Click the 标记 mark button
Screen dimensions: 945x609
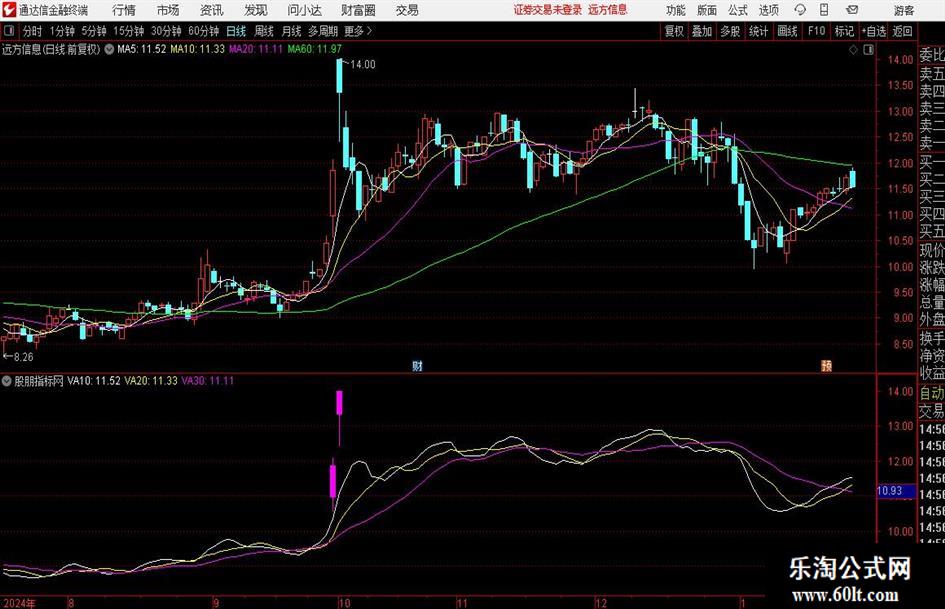(844, 31)
